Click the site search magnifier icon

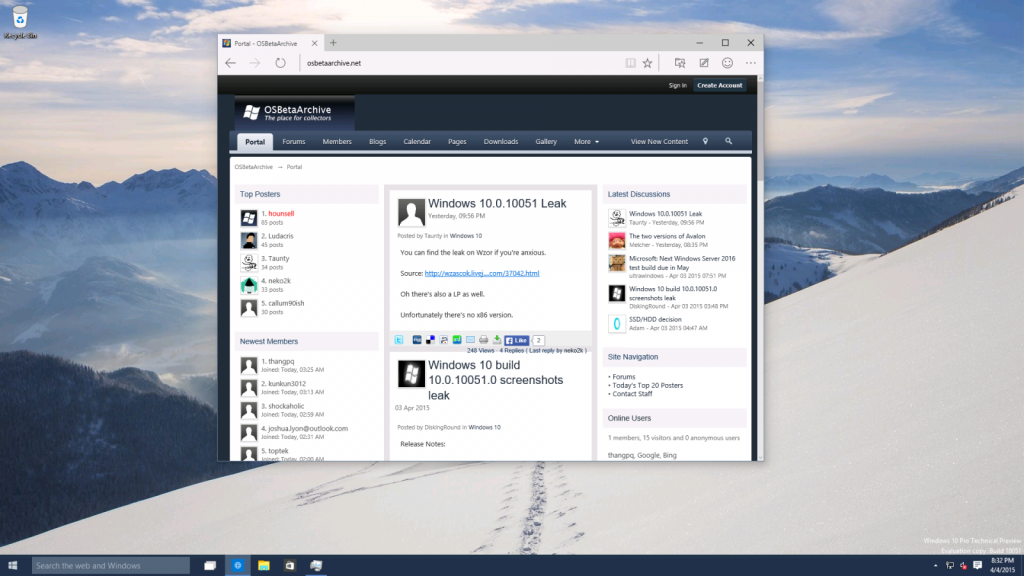click(x=729, y=141)
